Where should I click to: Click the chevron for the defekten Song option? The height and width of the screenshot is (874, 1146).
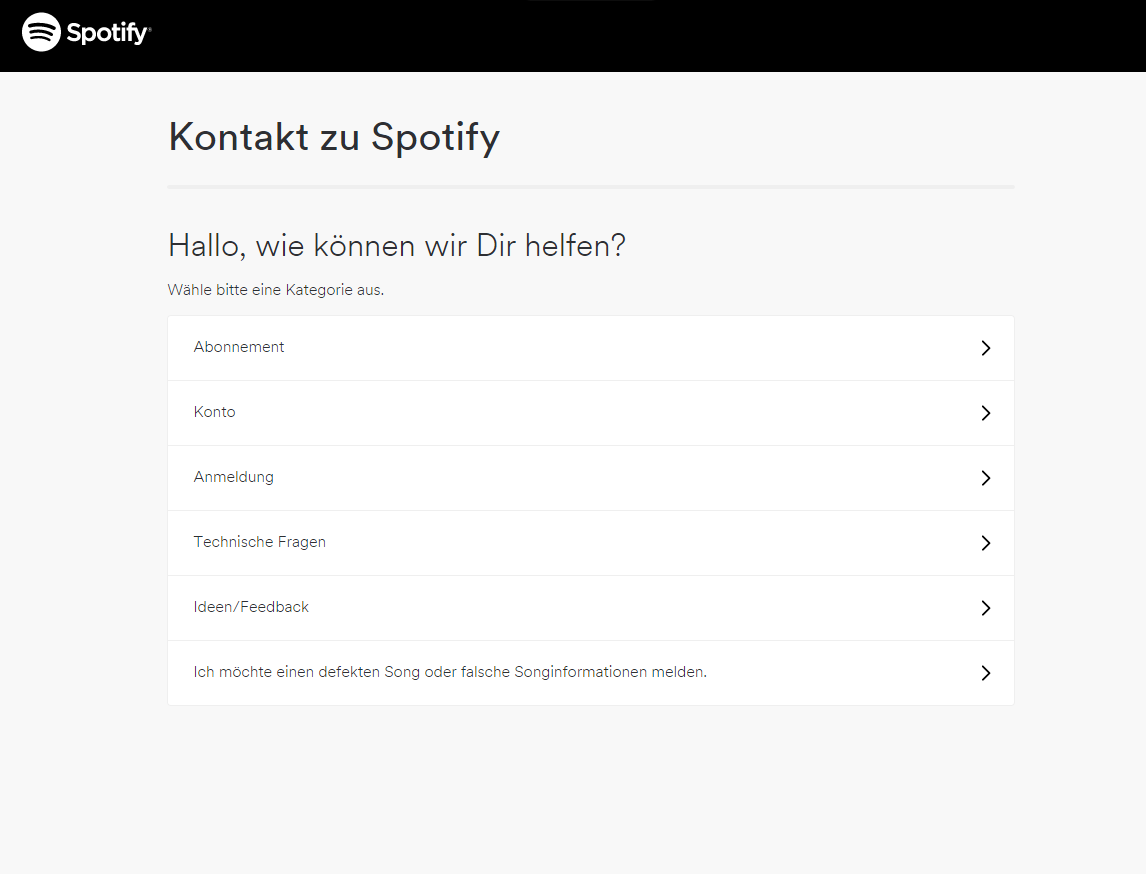pyautogui.click(x=985, y=673)
